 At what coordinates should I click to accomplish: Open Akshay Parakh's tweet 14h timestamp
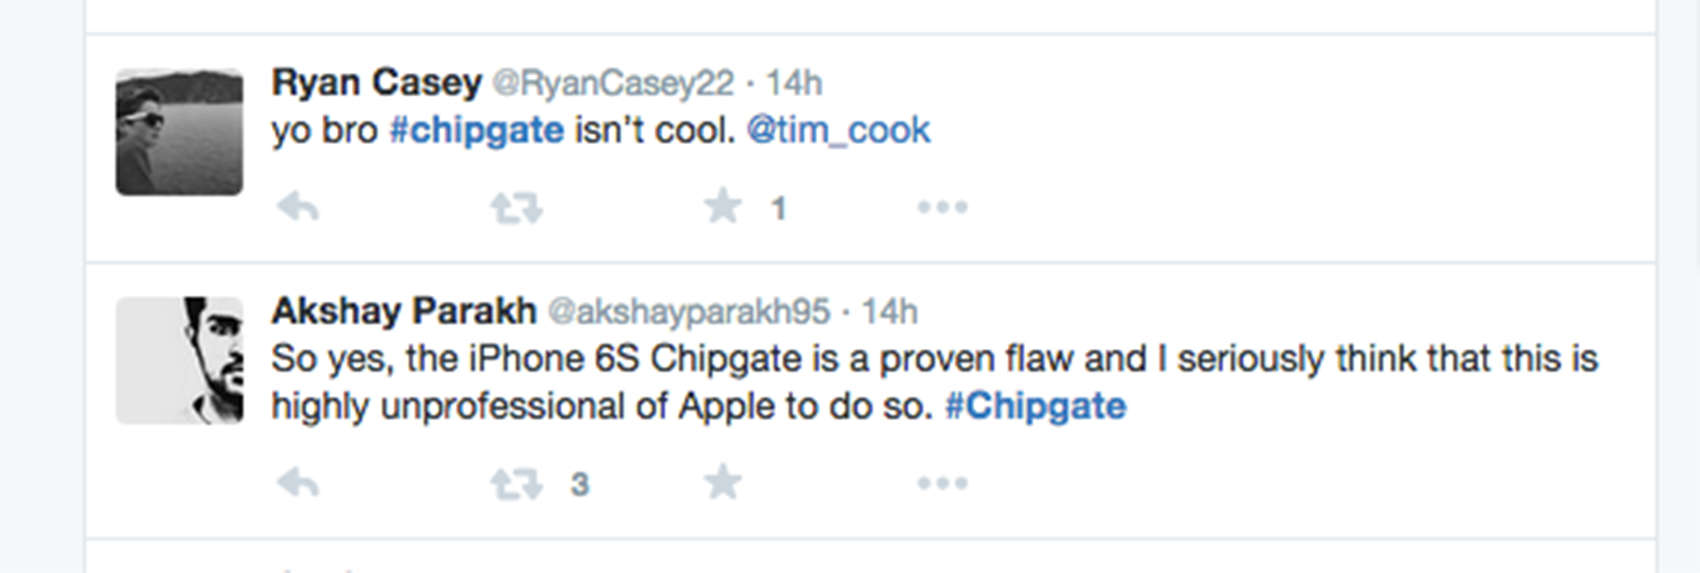coord(889,312)
